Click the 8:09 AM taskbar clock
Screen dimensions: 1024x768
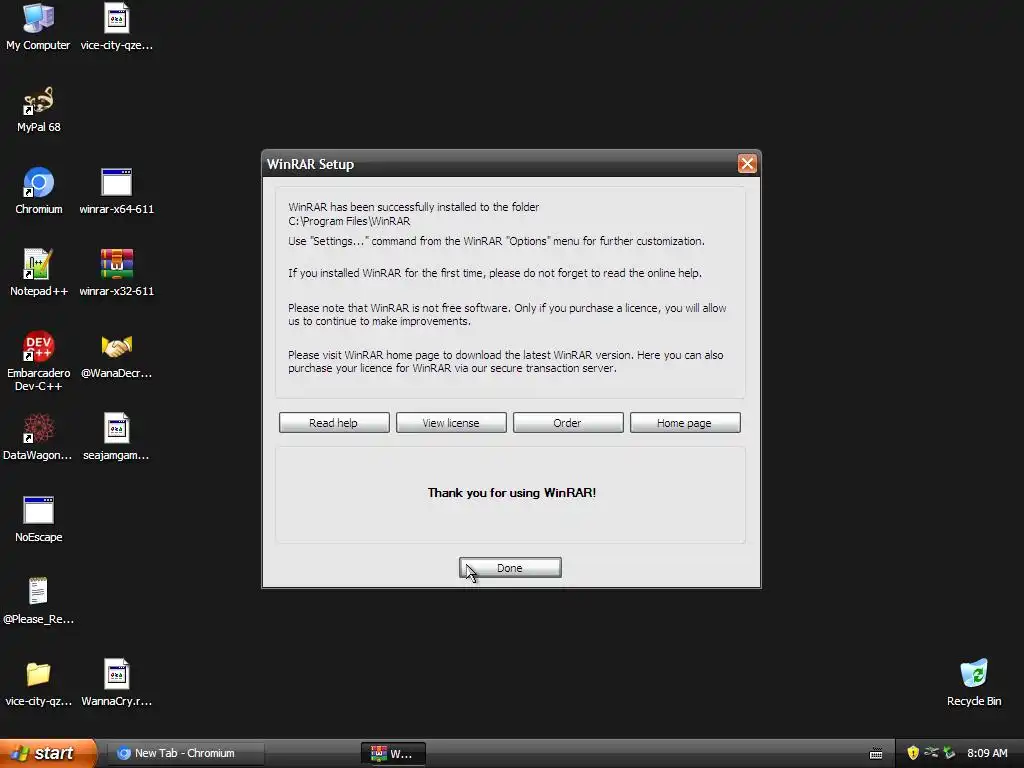987,753
